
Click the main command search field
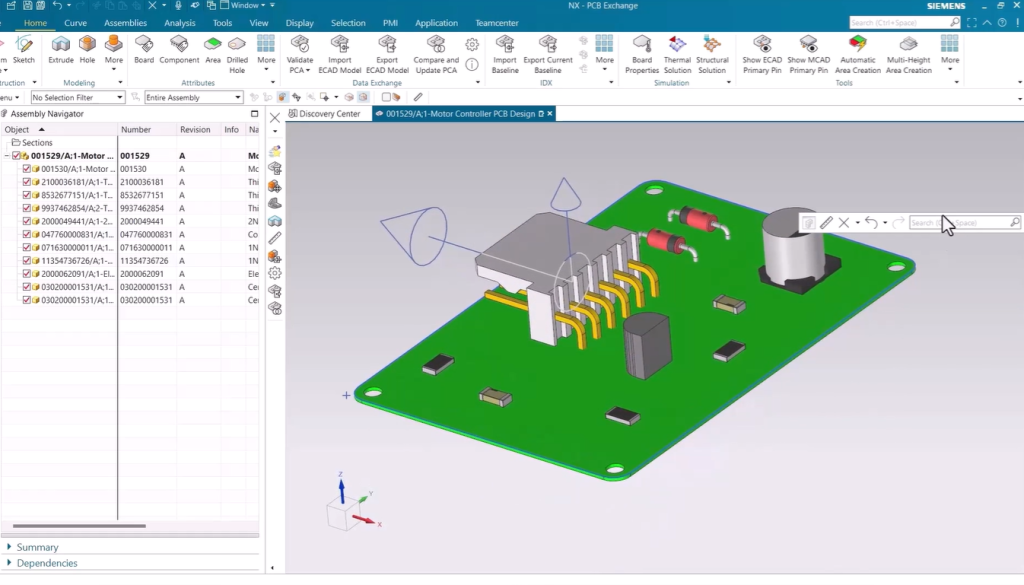pos(905,23)
